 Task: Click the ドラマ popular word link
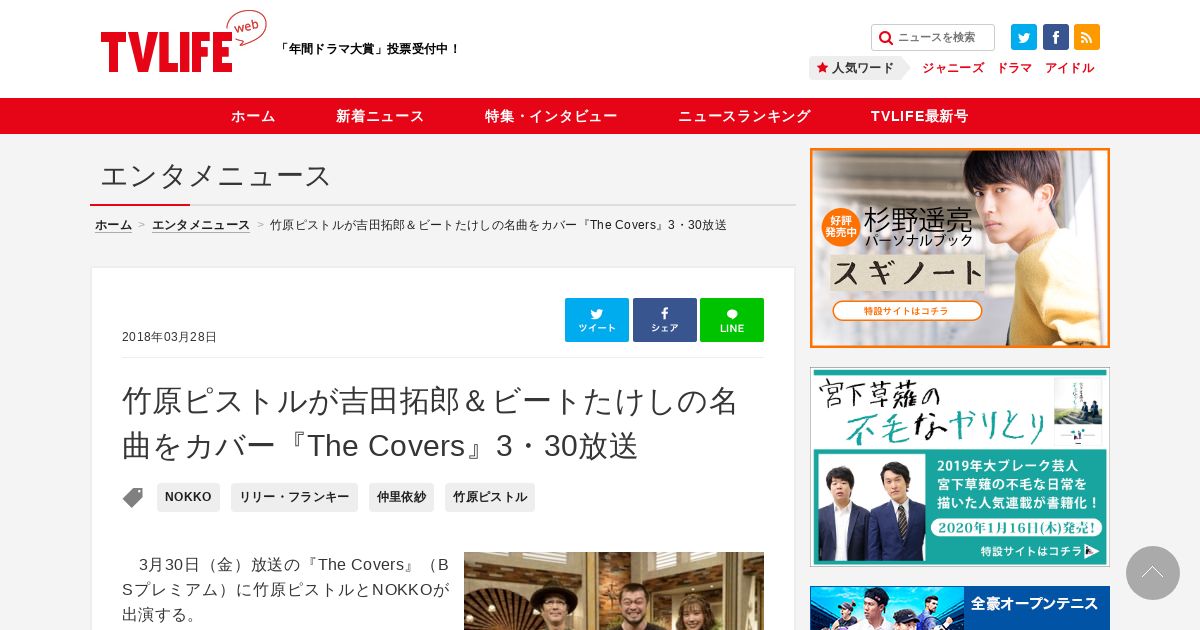[1014, 68]
